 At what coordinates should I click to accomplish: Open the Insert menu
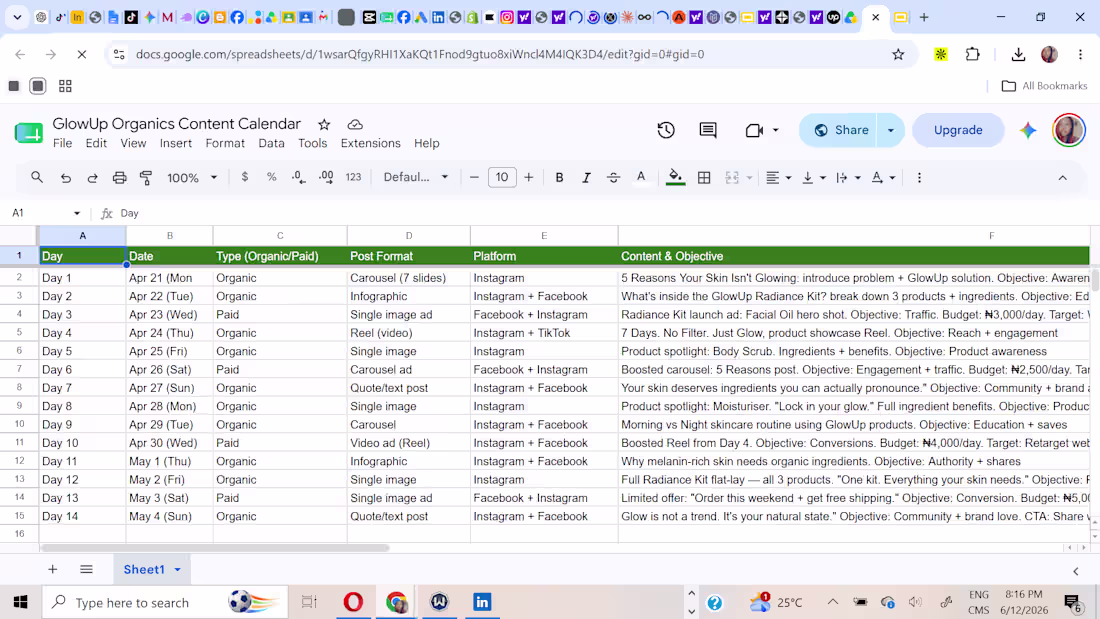(x=175, y=143)
